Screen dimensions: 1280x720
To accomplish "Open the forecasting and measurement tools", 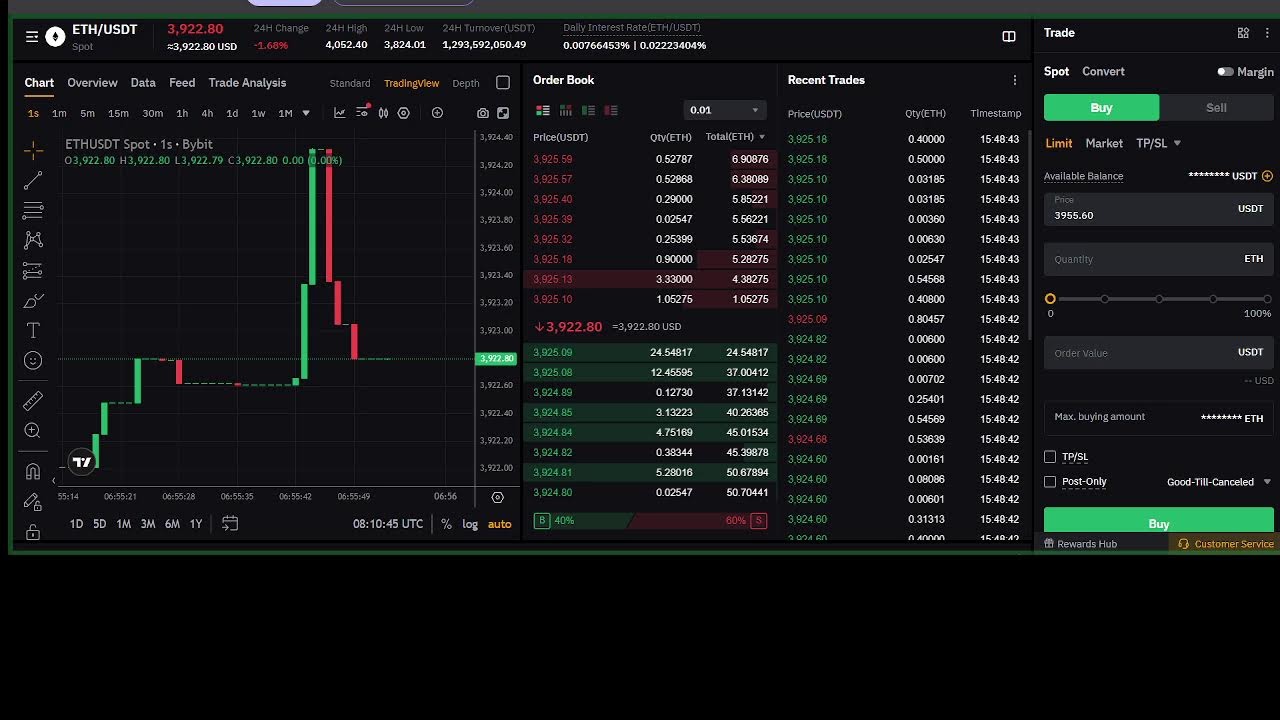I will tap(33, 271).
